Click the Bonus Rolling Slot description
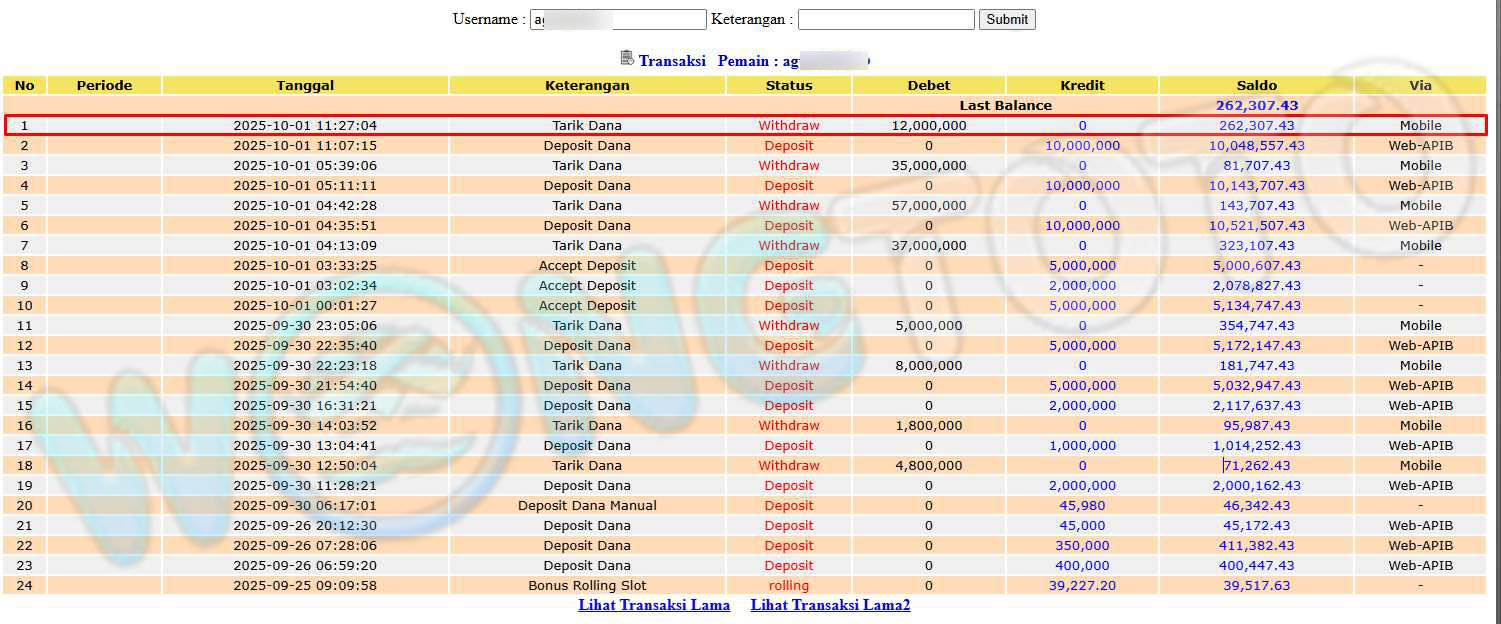Image resolution: width=1501 pixels, height=624 pixels. click(587, 585)
